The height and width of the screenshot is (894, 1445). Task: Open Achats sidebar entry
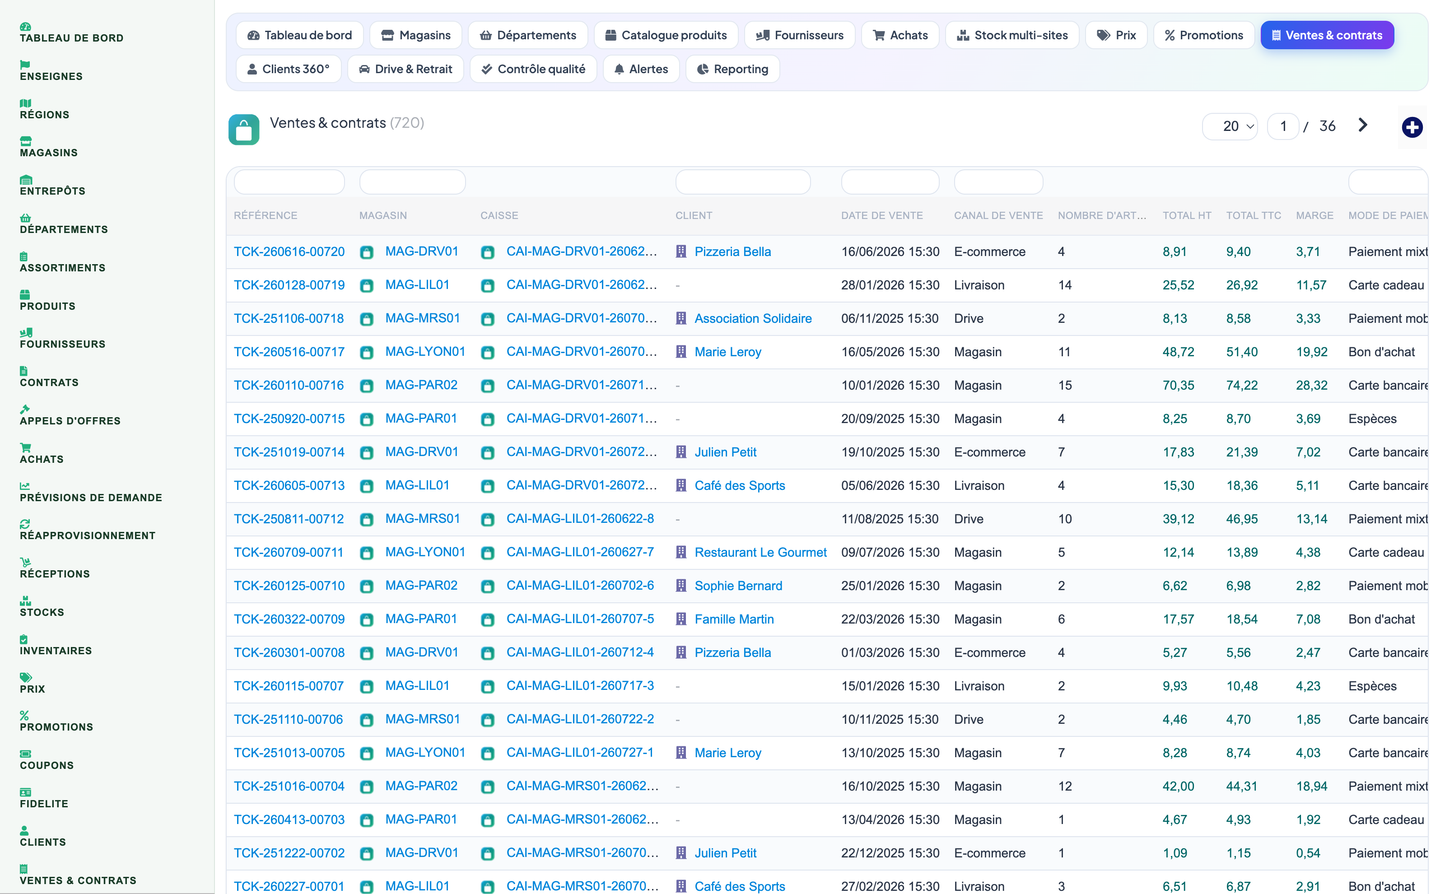click(41, 454)
